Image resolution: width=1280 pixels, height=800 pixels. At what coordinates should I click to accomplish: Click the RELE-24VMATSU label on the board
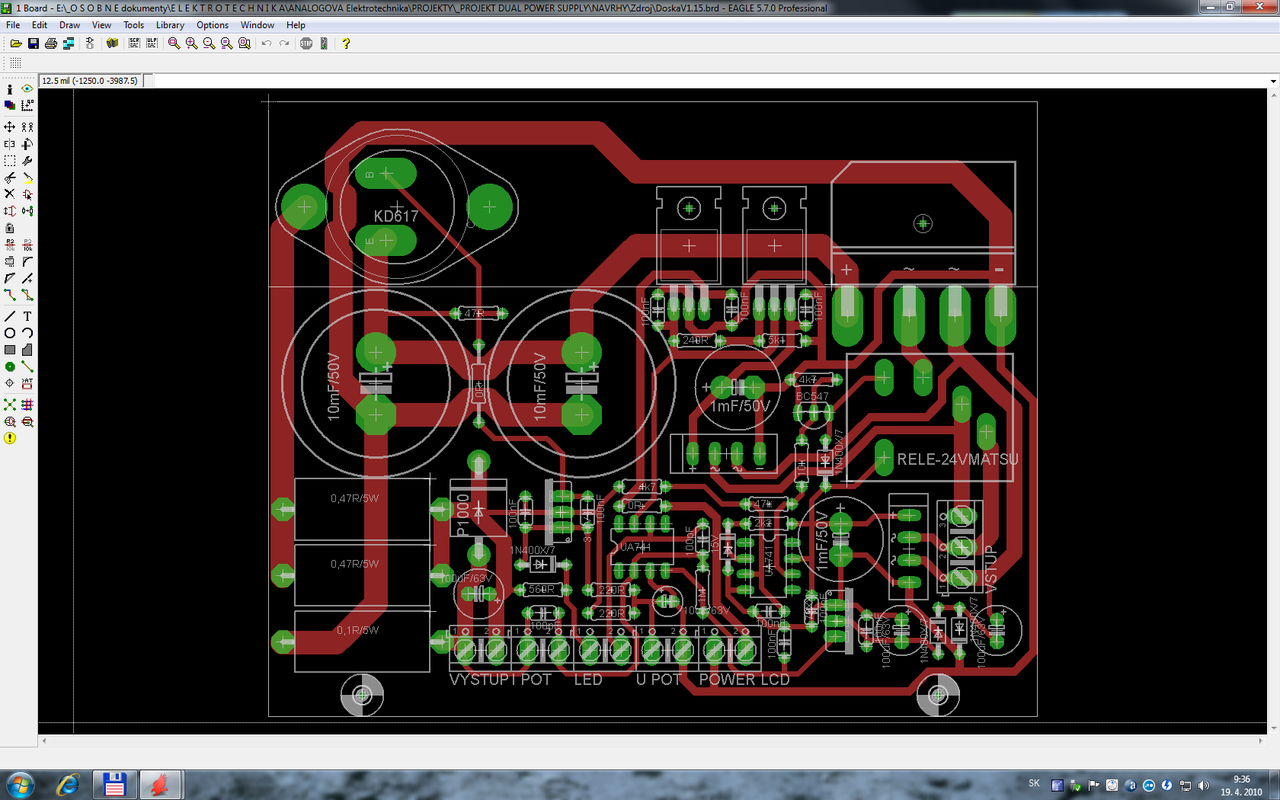(958, 460)
